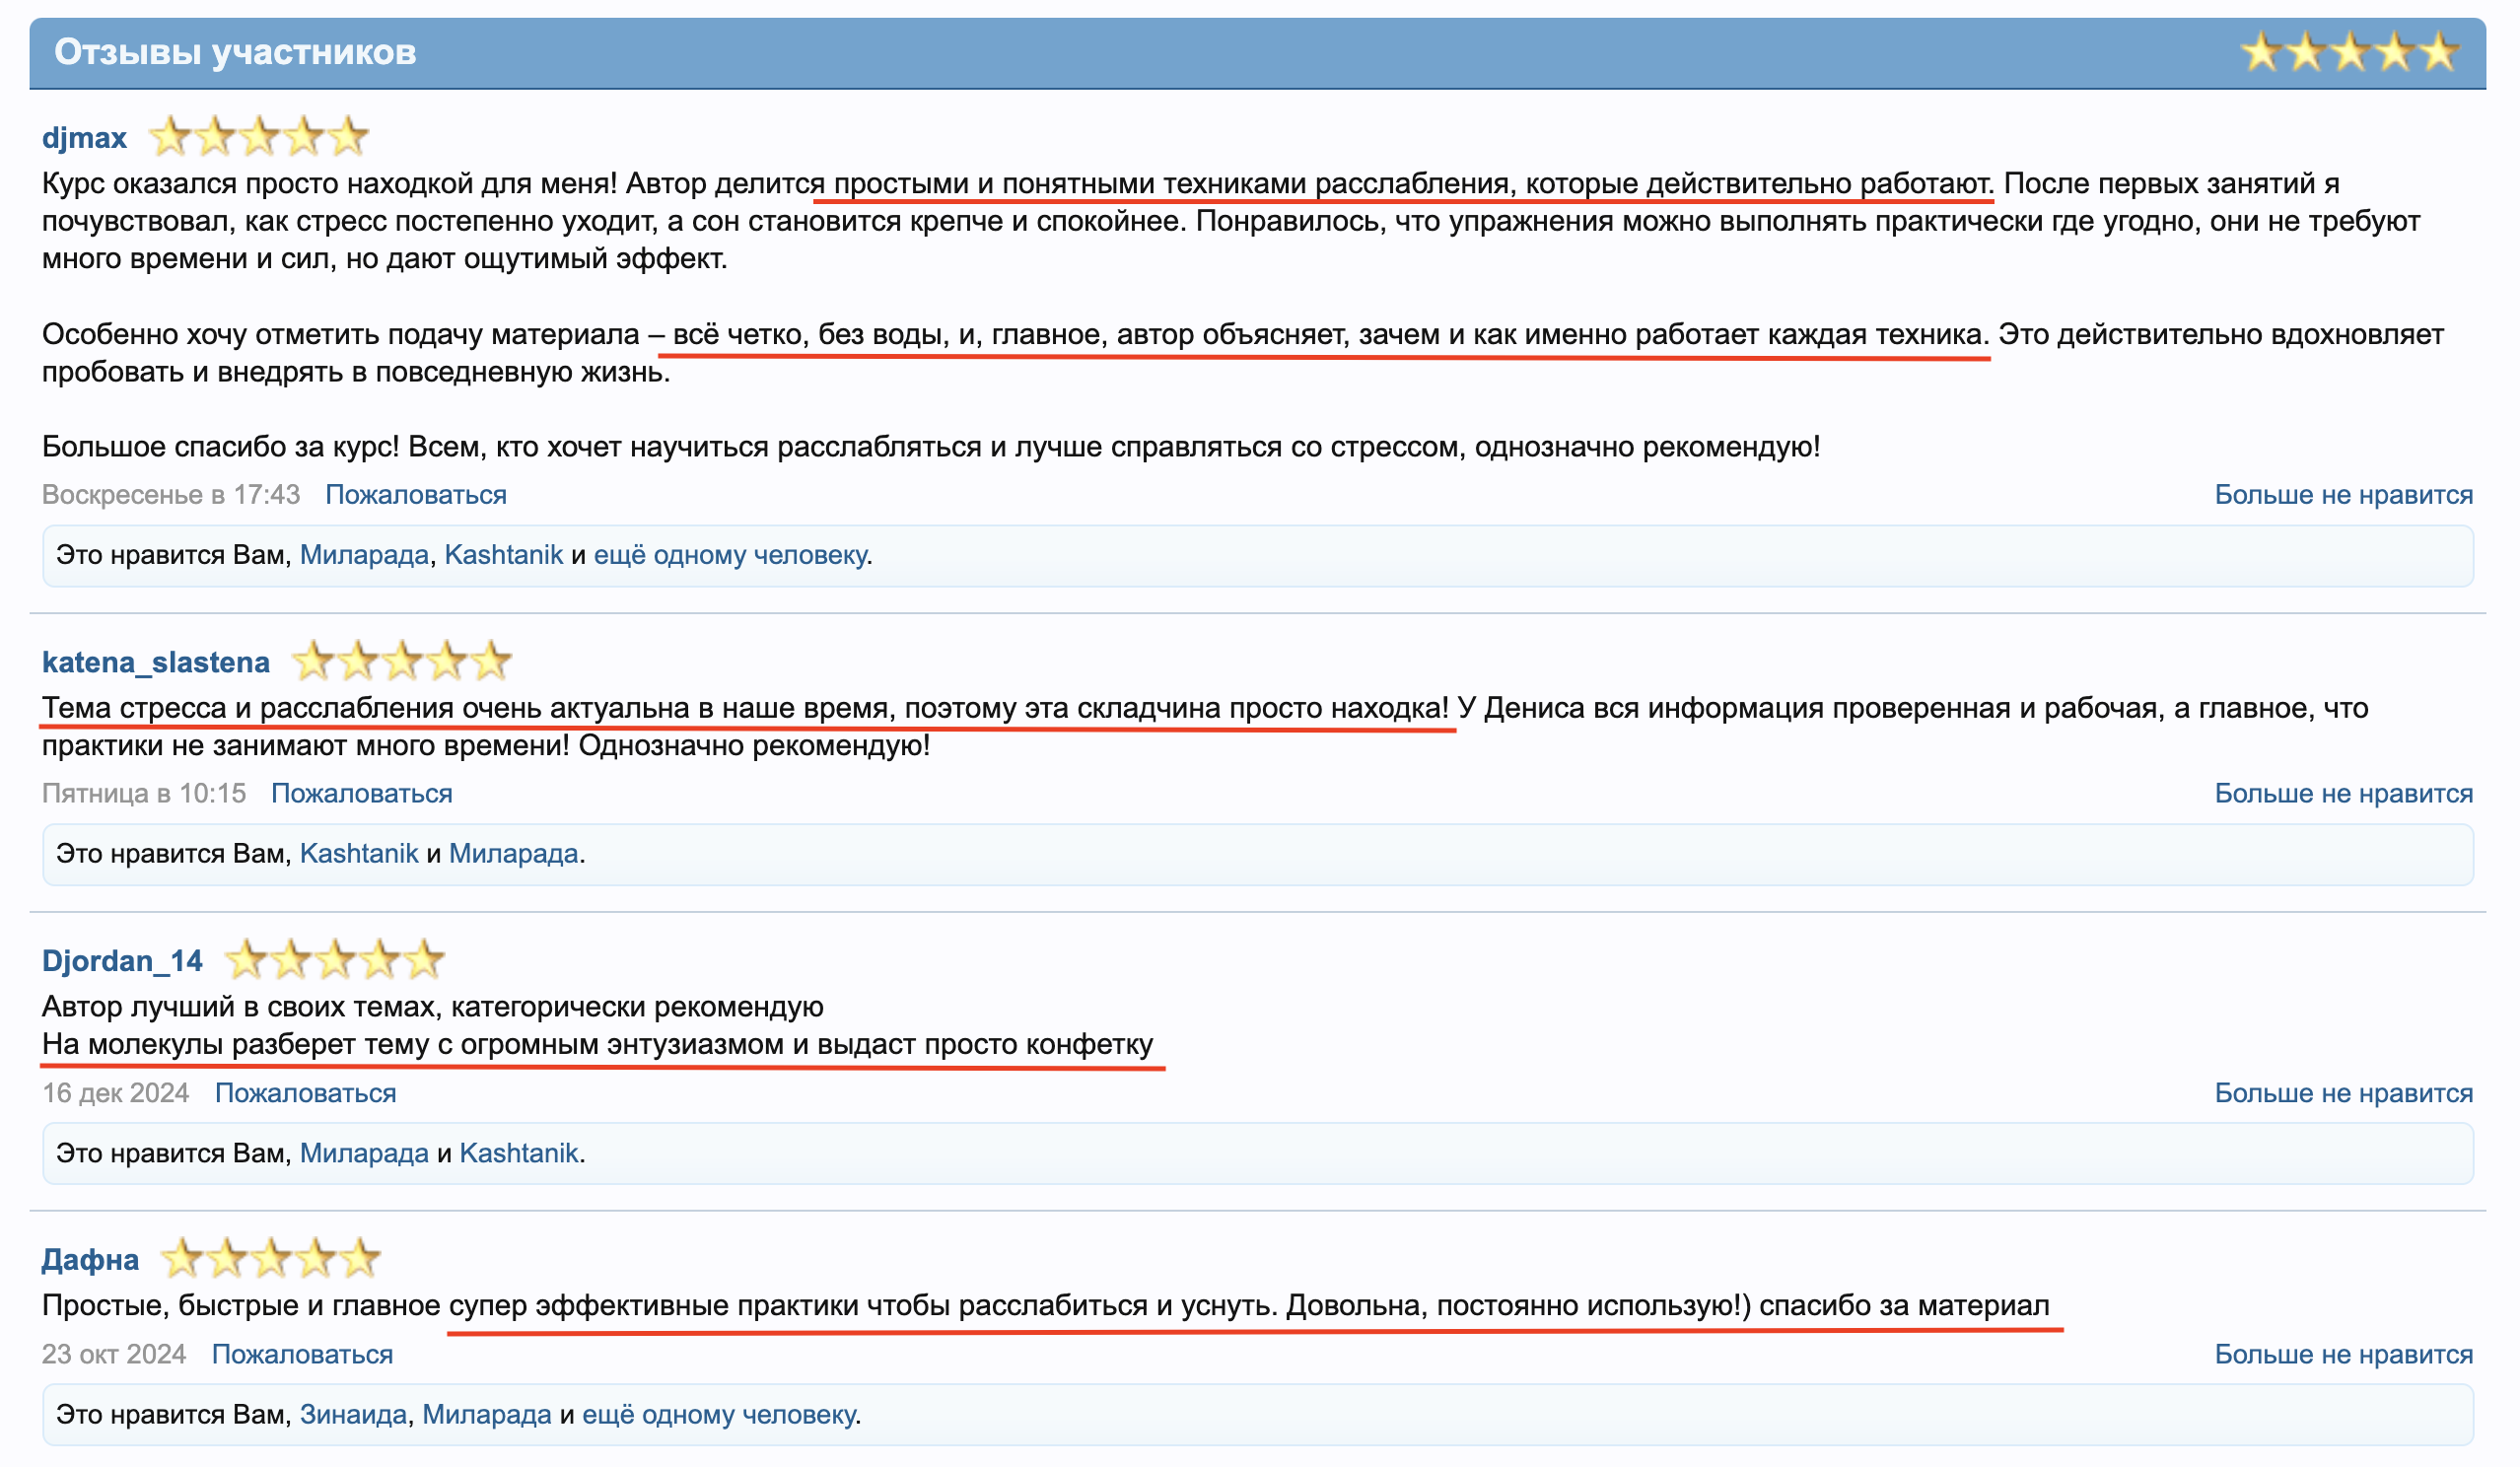Click the Отзывы участников header title
Screen dimensions: 2520x1467
pyautogui.click(x=235, y=52)
